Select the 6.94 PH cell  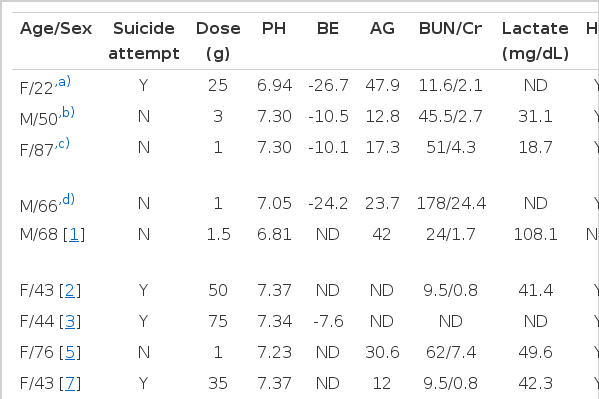[x=274, y=86]
